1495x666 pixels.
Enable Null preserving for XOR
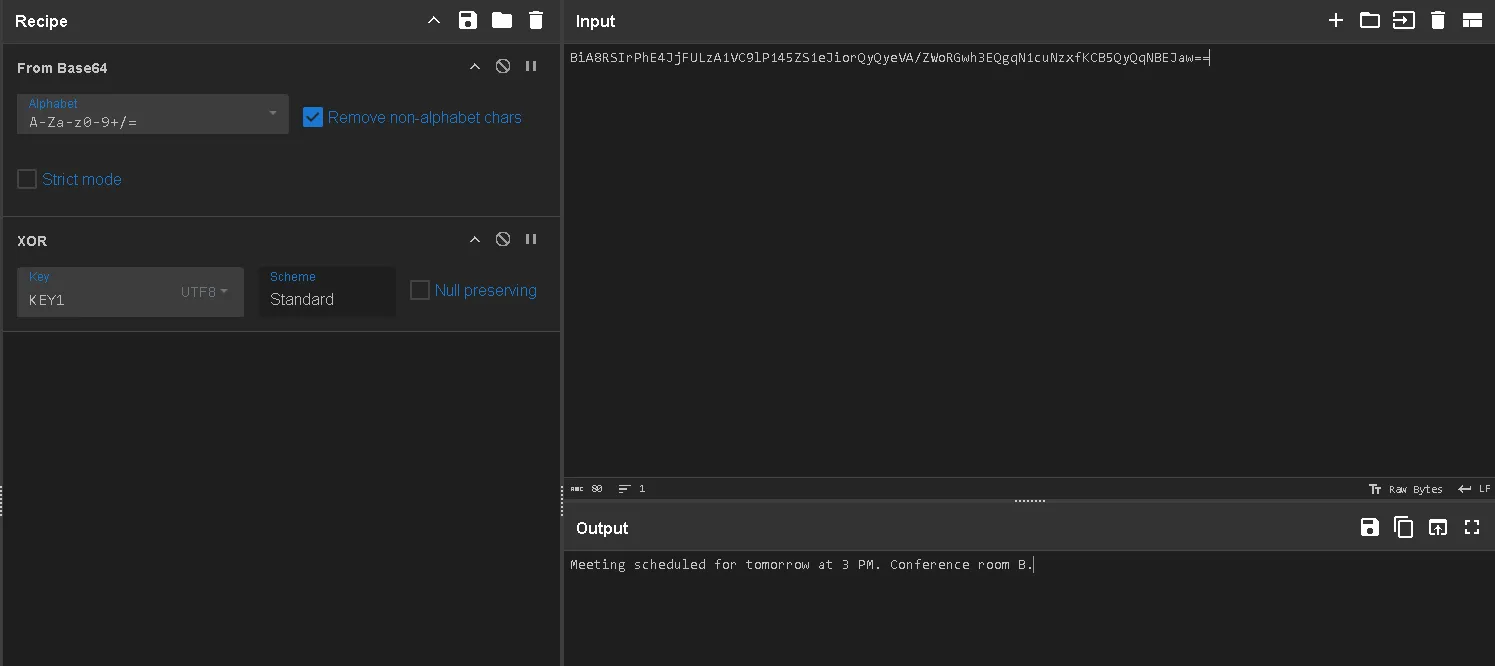pos(420,289)
